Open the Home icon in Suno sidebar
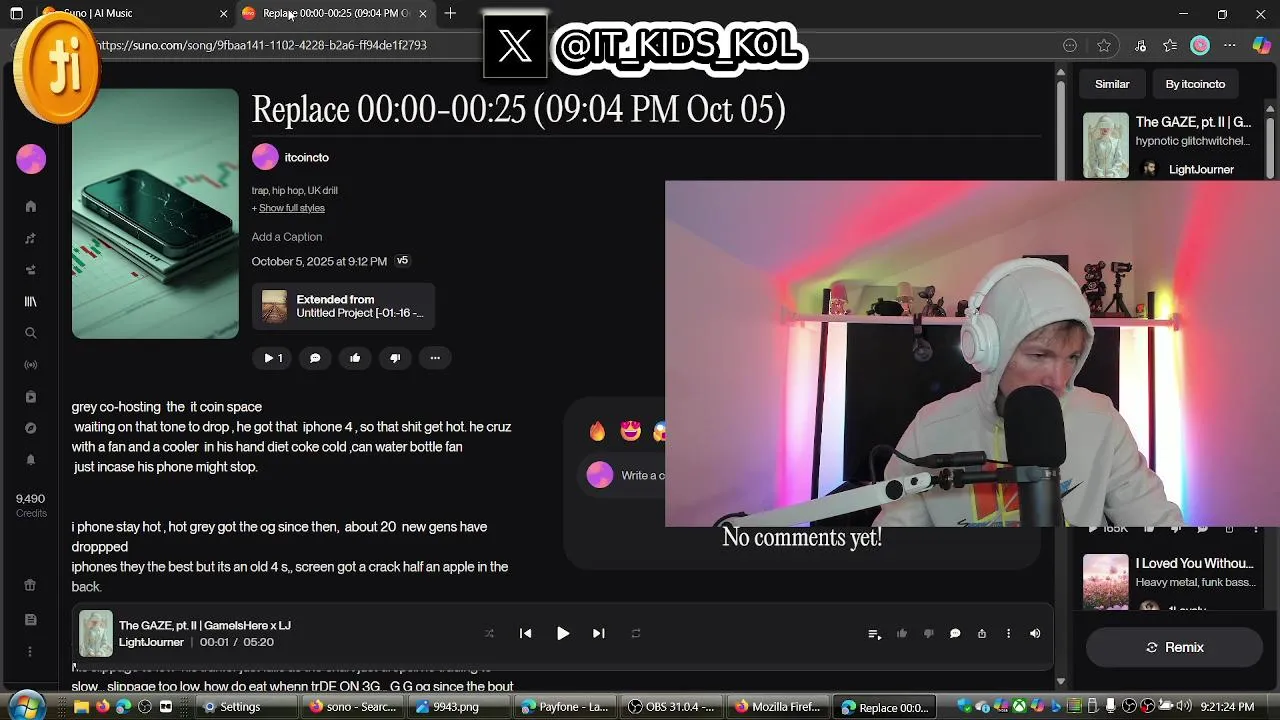 31,206
